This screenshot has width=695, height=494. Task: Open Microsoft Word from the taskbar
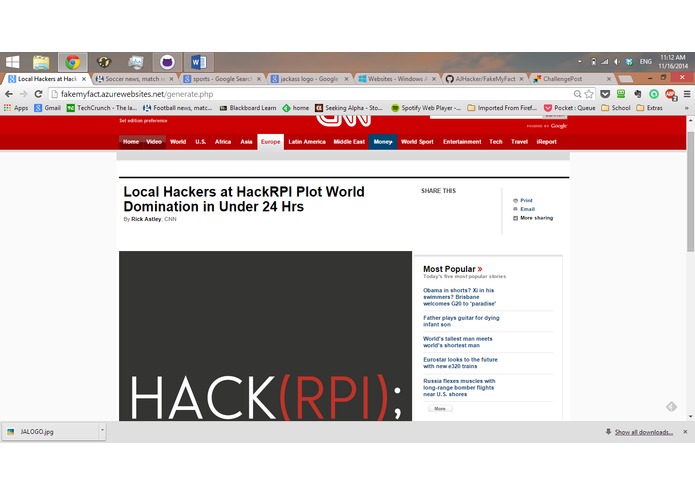(x=199, y=62)
